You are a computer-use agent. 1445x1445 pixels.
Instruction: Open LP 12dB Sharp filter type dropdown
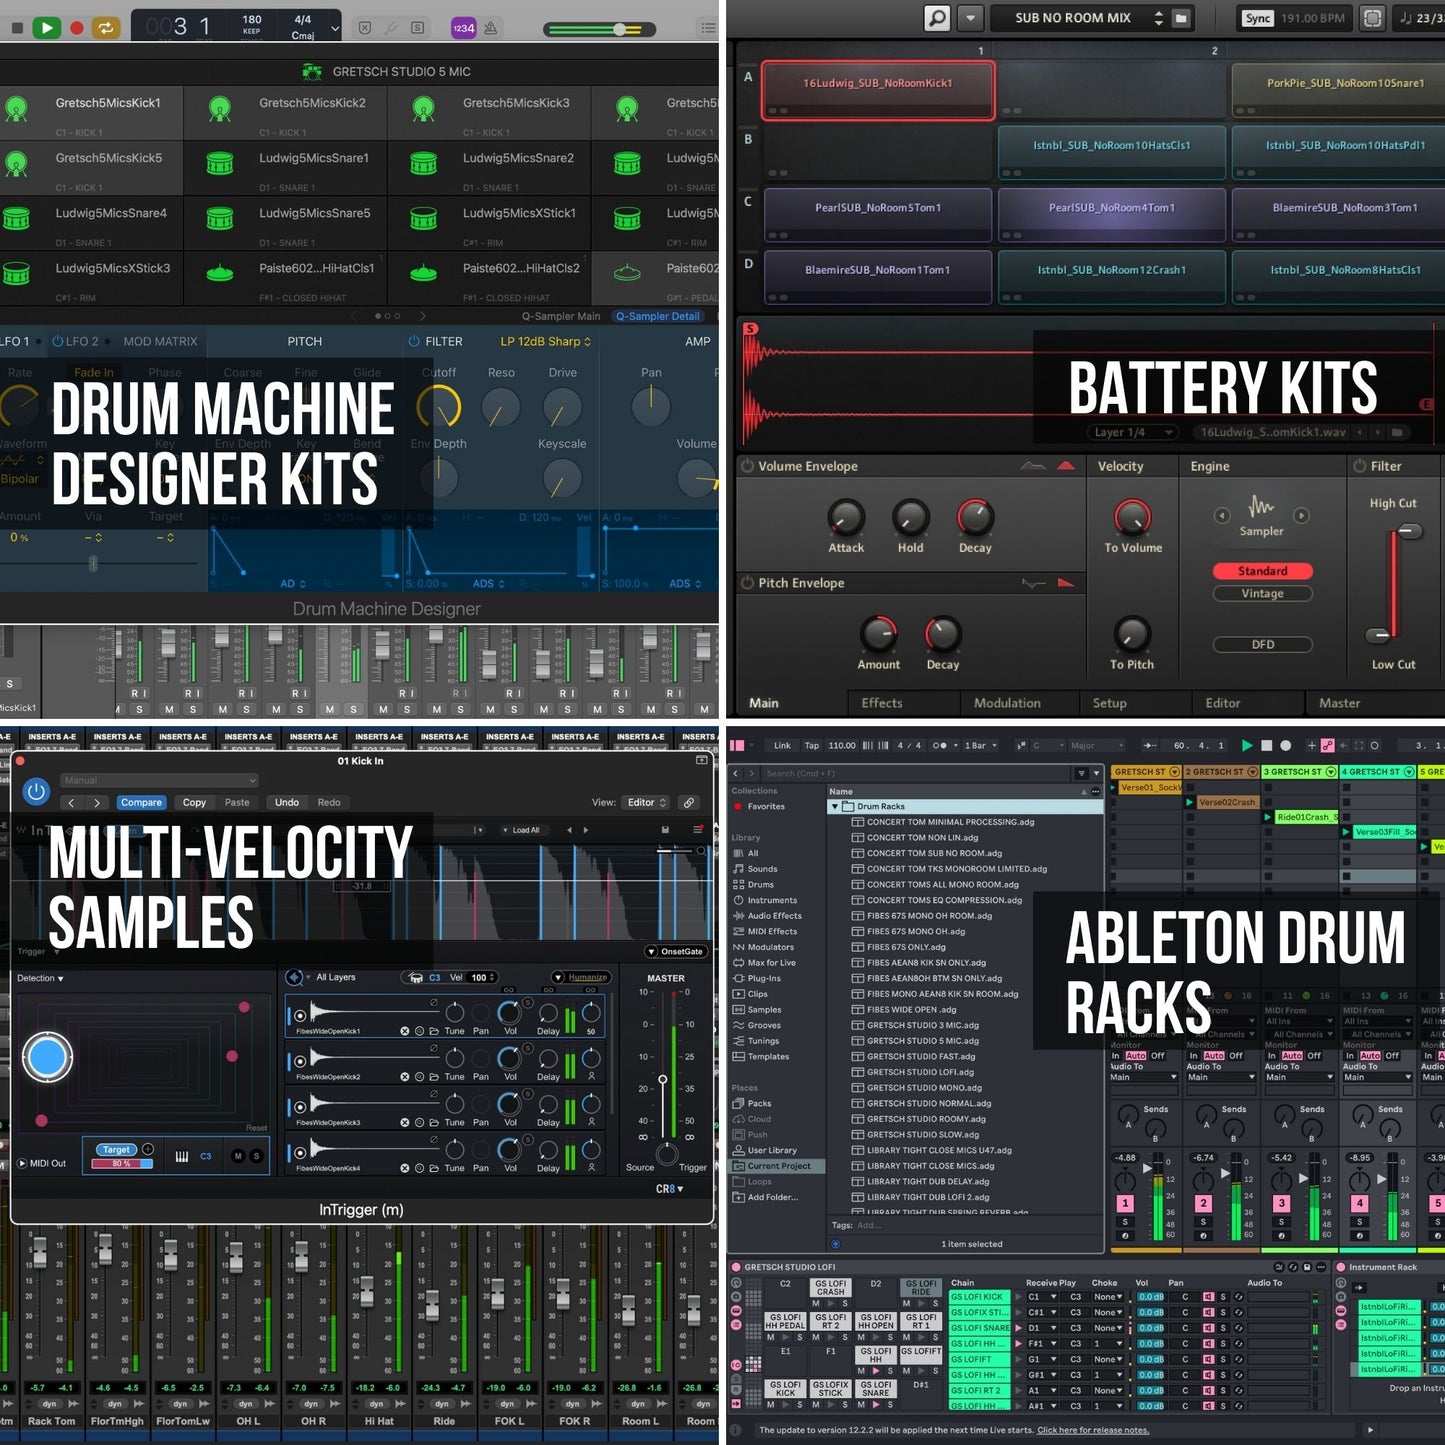[546, 342]
